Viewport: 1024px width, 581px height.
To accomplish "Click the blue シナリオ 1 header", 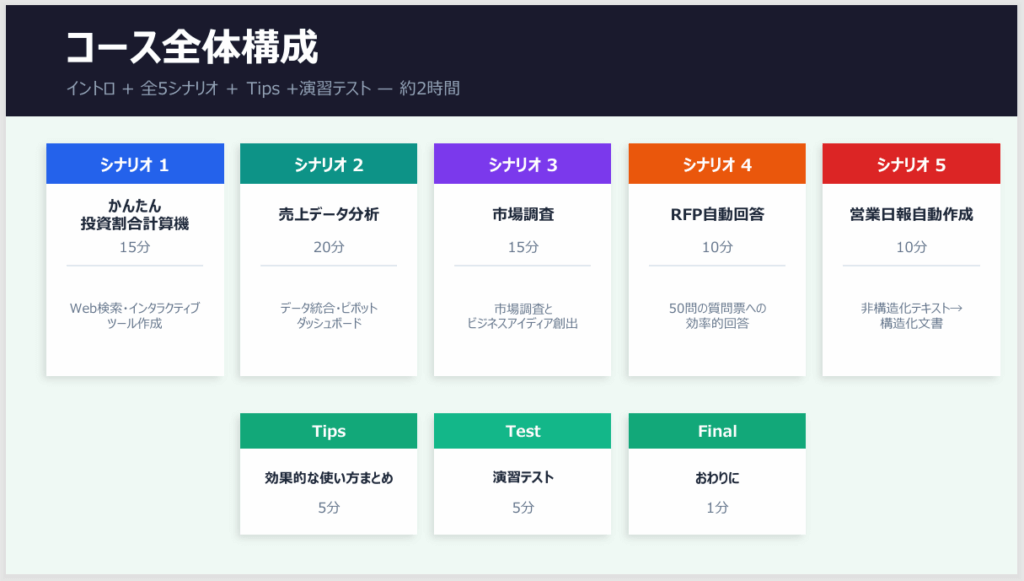I will point(135,165).
